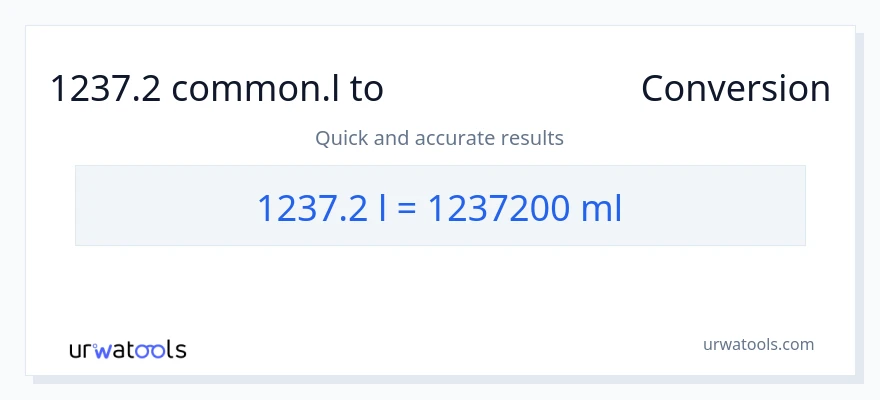Screen dimensions: 880x400
Task: Click the blank gap in the title
Action: pos(512,89)
